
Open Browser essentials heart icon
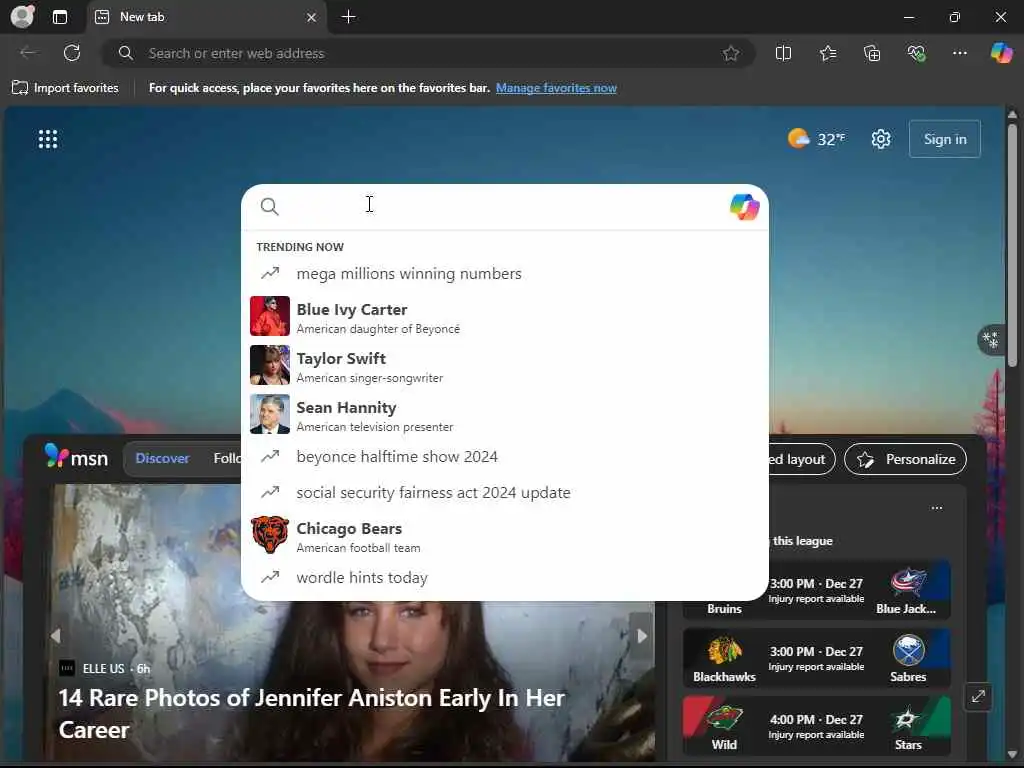(916, 54)
